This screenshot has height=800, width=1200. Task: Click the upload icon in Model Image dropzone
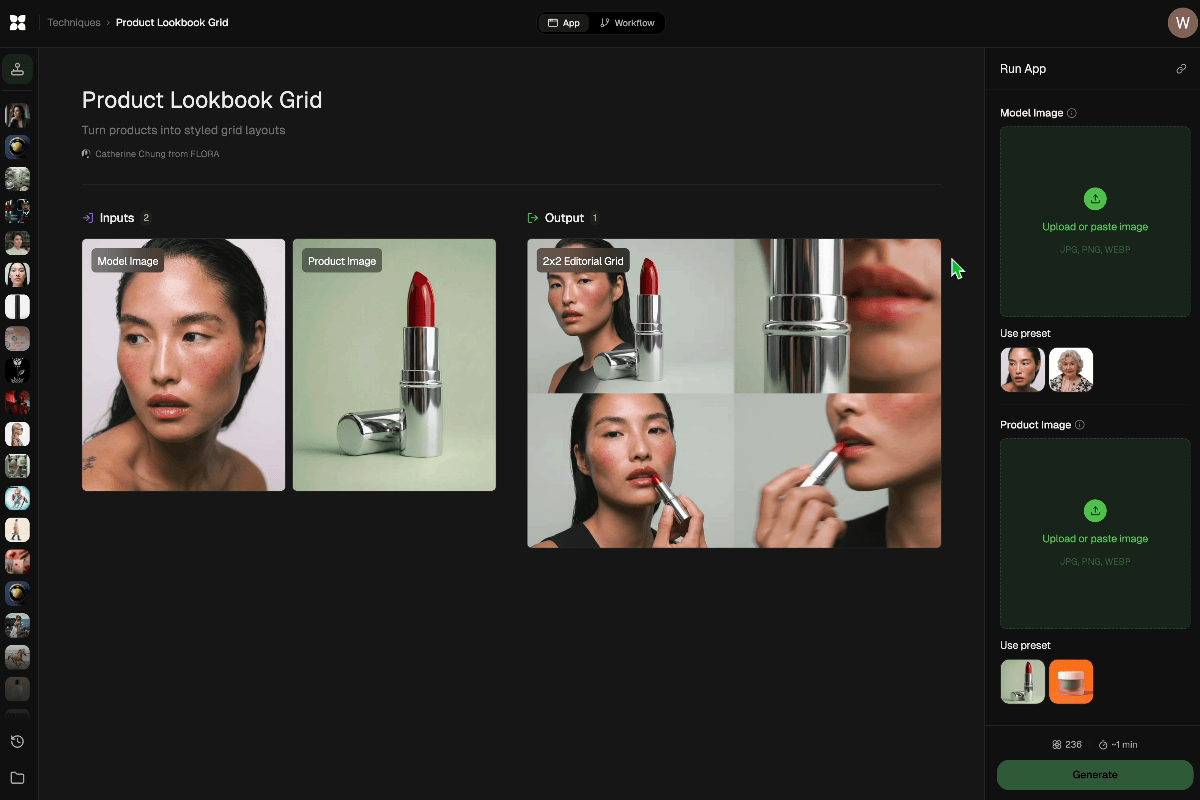coord(1095,199)
